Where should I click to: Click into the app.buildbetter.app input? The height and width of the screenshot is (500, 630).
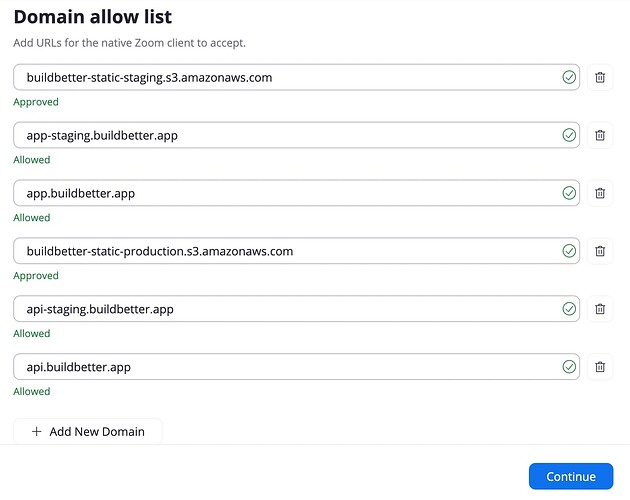pyautogui.click(x=280, y=193)
